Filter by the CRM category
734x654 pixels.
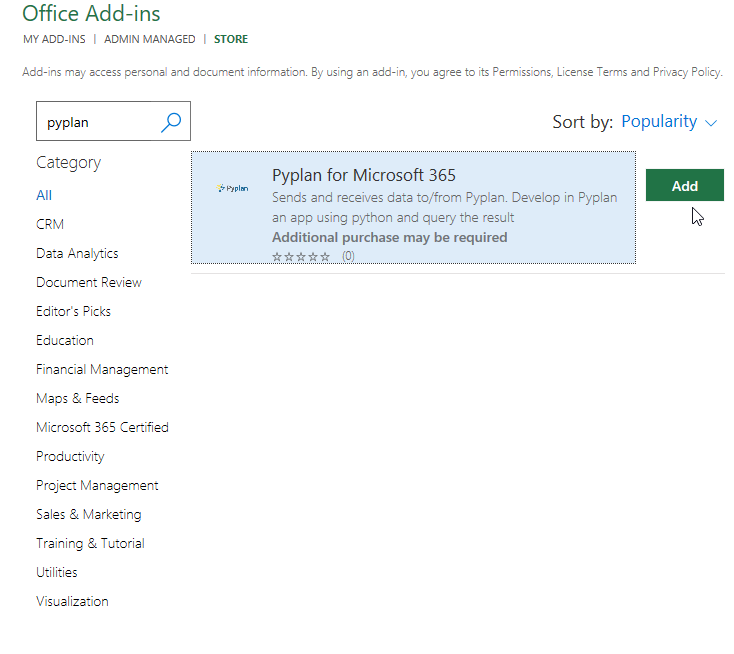pos(50,224)
